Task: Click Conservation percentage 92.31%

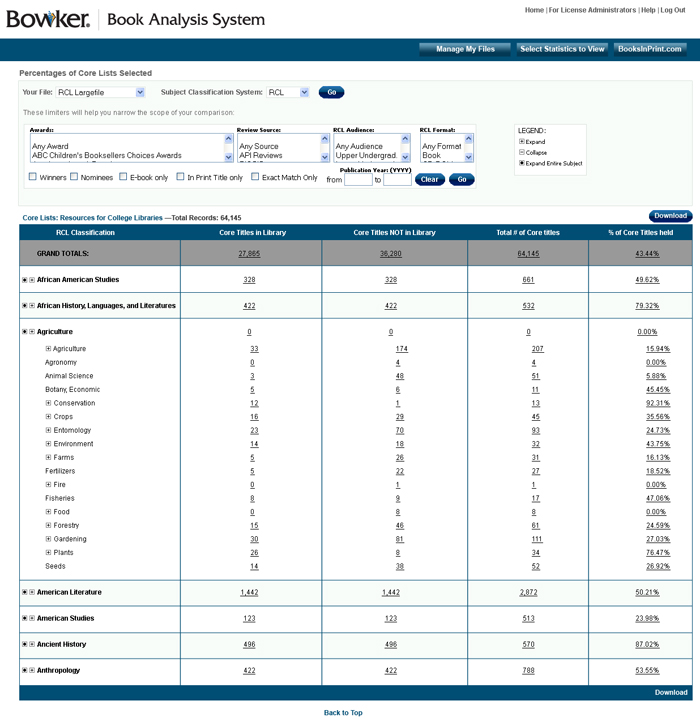Action: pyautogui.click(x=658, y=403)
